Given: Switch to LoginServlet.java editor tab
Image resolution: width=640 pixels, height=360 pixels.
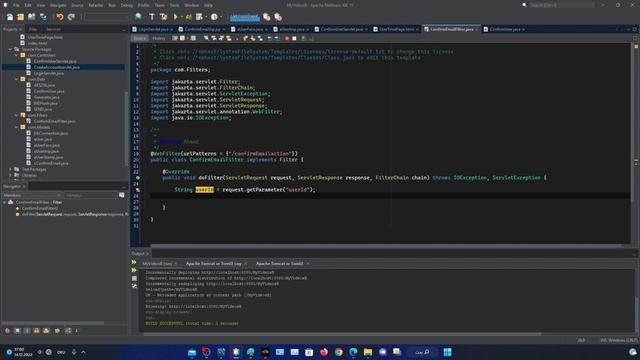Looking at the screenshot, I should click(x=153, y=29).
